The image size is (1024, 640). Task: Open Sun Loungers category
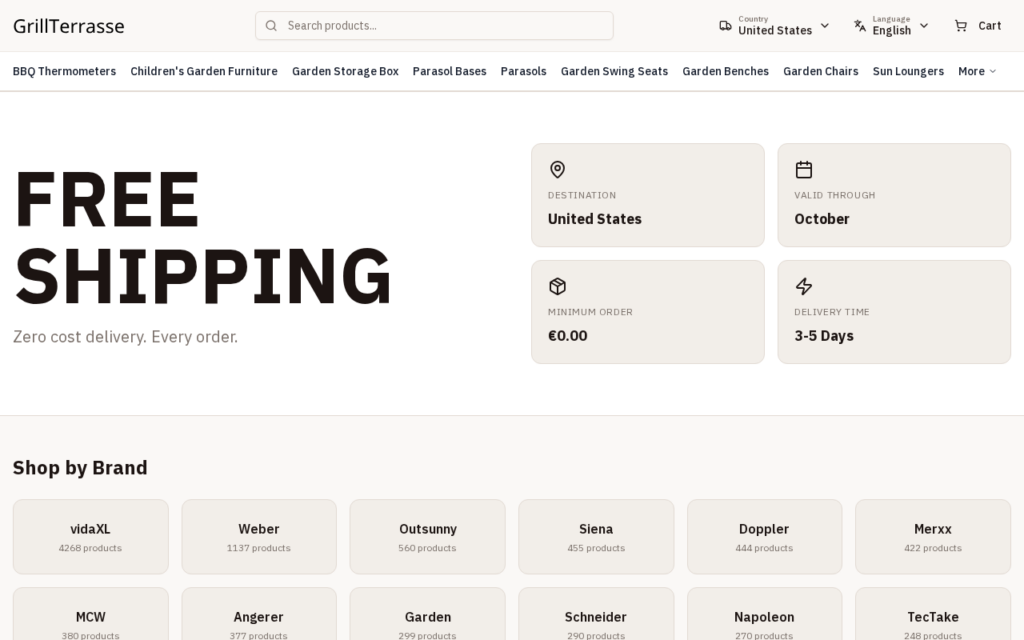[908, 71]
